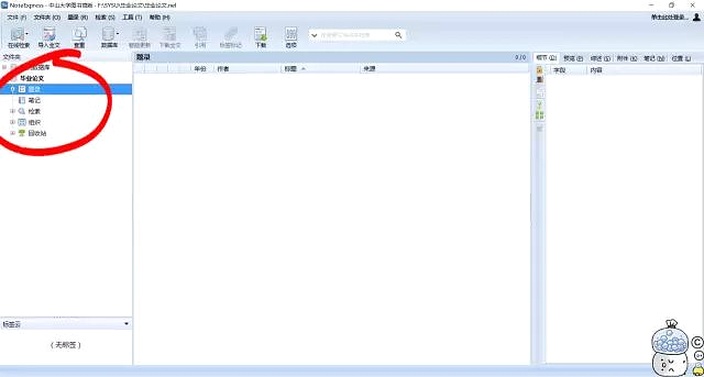Sort records by the 作者 column header
The height and width of the screenshot is (377, 704).
pyautogui.click(x=247, y=69)
